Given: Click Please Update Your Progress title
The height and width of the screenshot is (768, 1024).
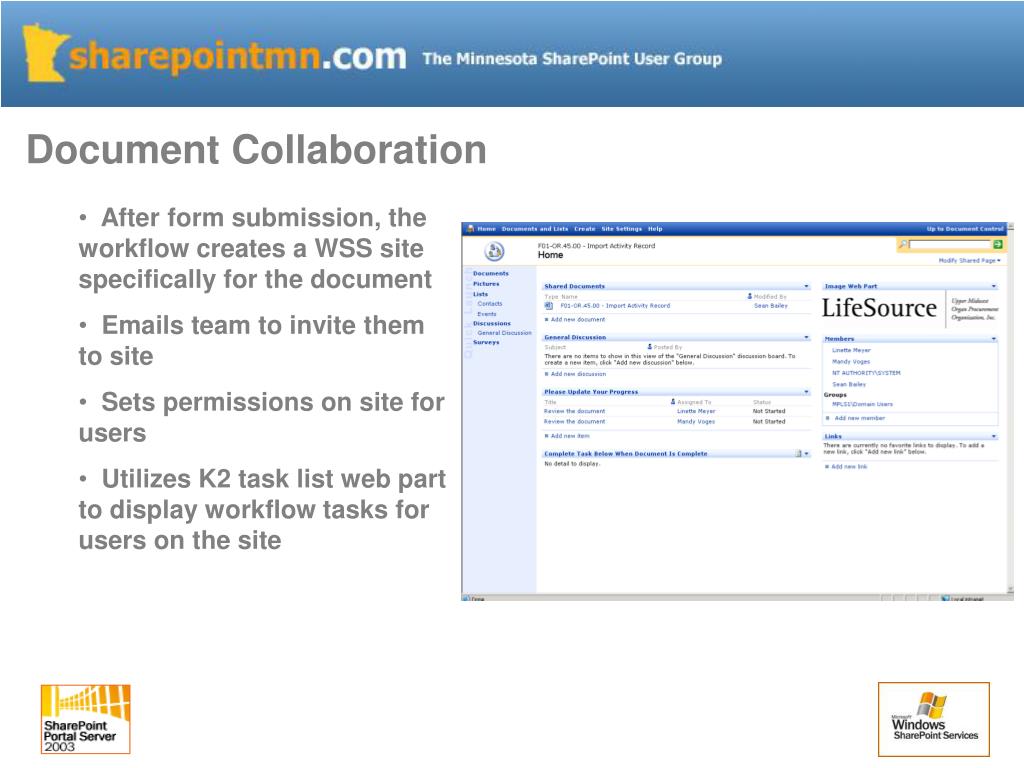Looking at the screenshot, I should pyautogui.click(x=591, y=392).
